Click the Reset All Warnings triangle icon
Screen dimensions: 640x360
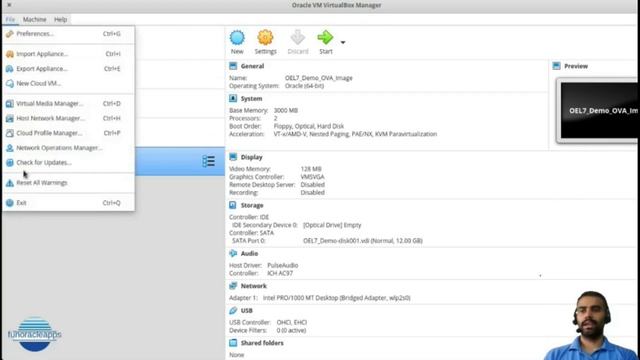9,183
